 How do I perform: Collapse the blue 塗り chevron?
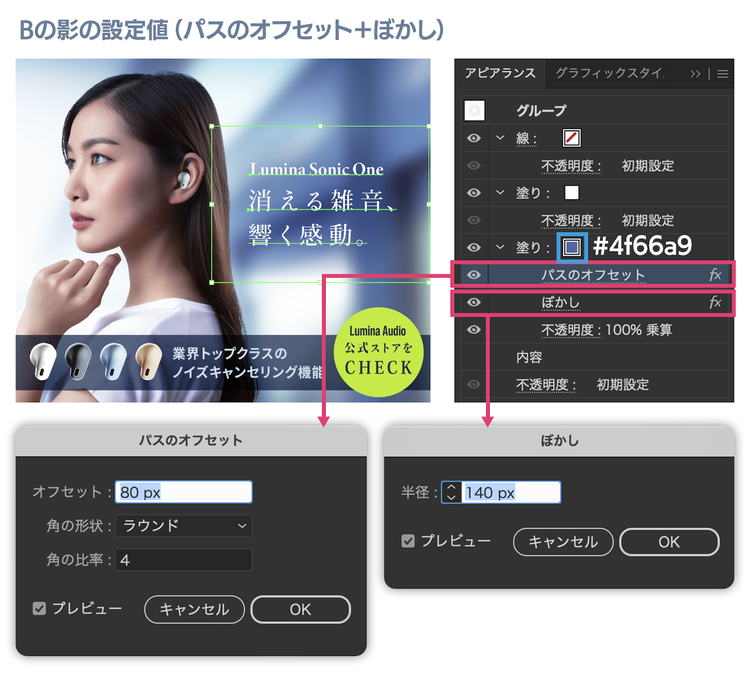[x=500, y=247]
